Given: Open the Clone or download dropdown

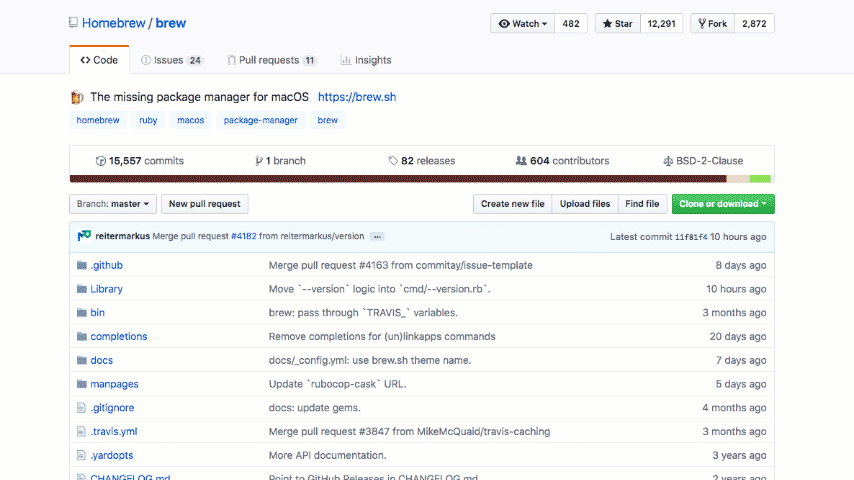Looking at the screenshot, I should coord(723,204).
